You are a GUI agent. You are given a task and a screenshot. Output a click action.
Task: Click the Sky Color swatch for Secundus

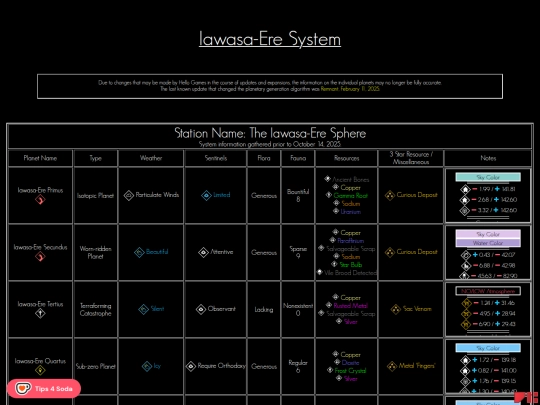pyautogui.click(x=488, y=234)
